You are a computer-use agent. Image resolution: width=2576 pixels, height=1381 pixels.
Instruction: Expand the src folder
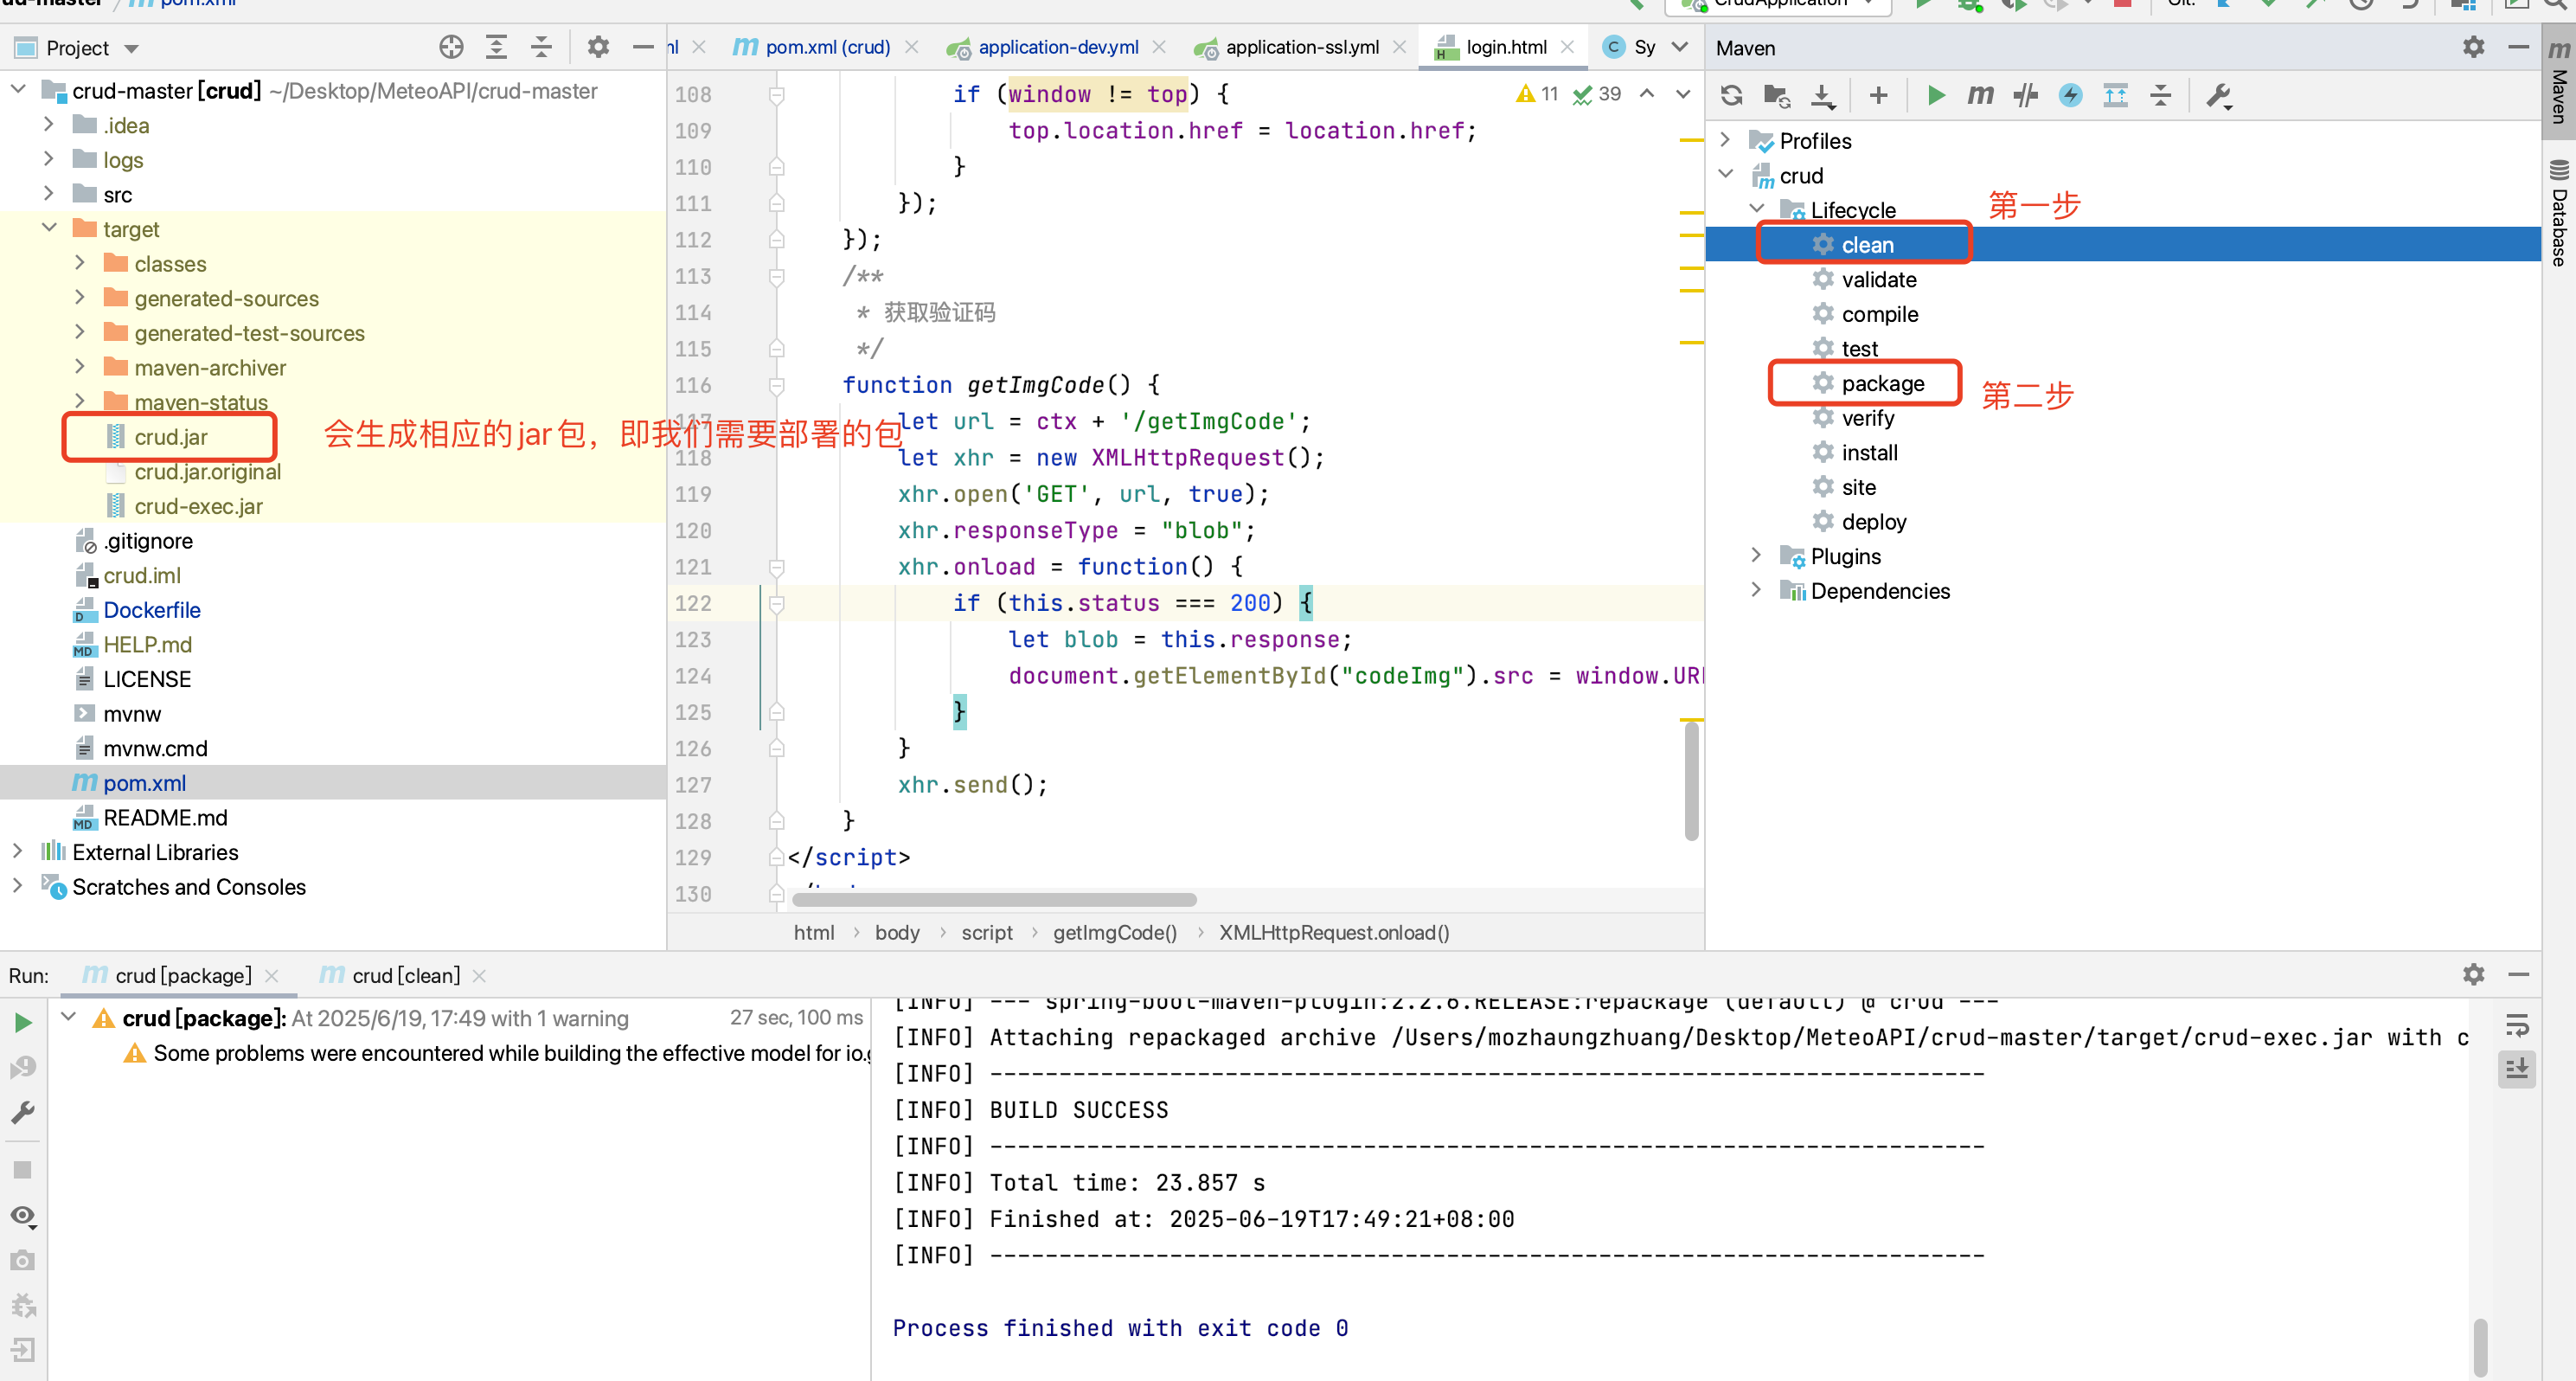[x=48, y=194]
